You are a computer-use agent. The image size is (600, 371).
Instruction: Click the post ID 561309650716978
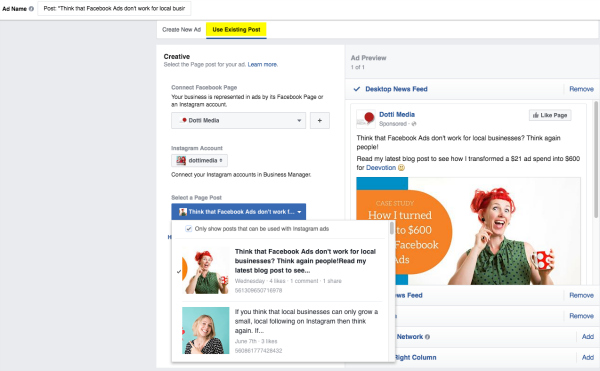click(x=258, y=291)
